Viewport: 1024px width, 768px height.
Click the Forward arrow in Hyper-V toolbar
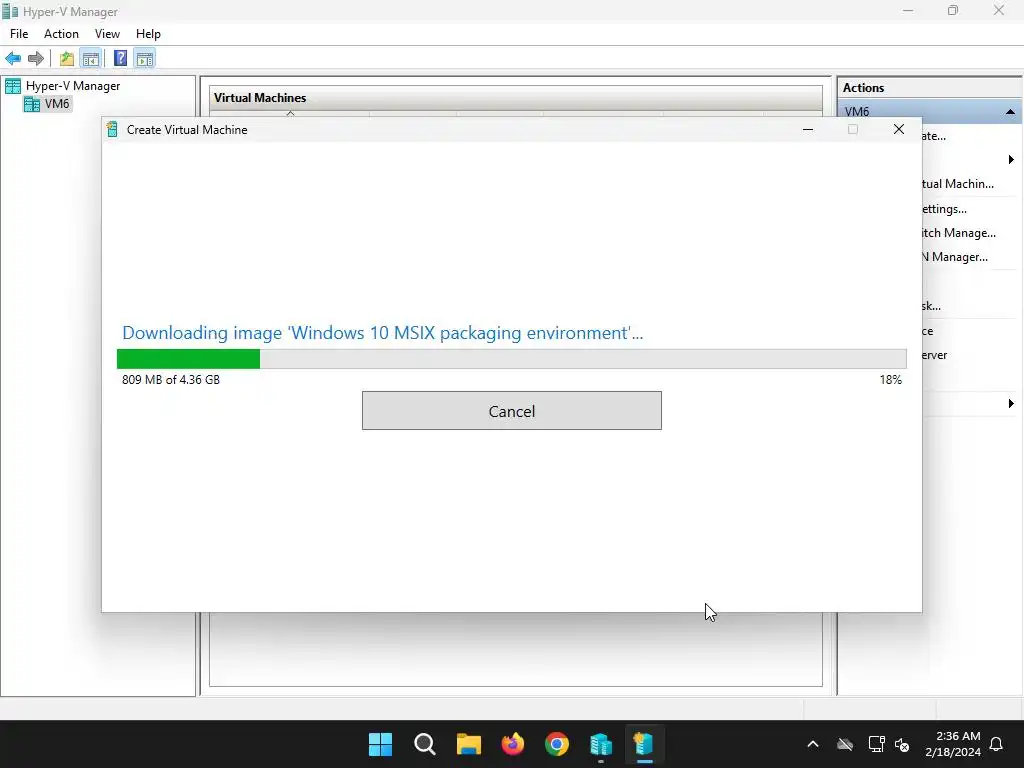[36, 59]
